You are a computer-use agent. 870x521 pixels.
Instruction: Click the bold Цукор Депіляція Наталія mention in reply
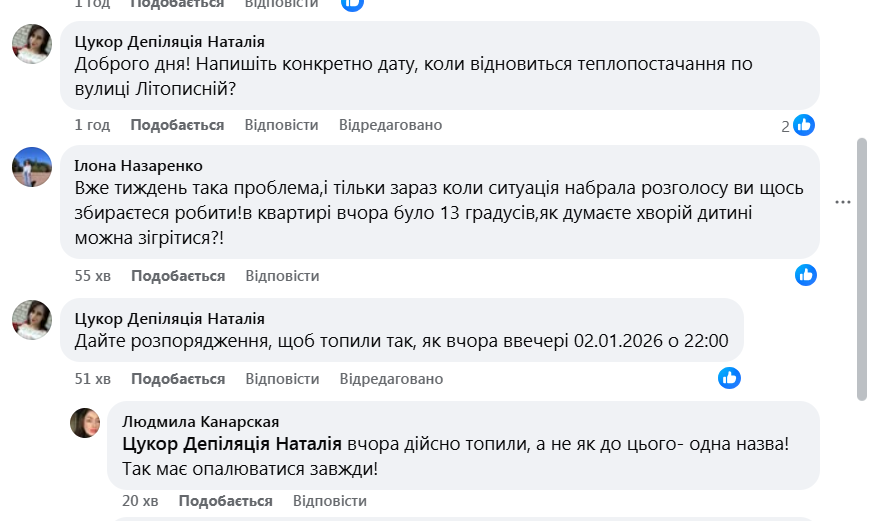pyautogui.click(x=232, y=444)
